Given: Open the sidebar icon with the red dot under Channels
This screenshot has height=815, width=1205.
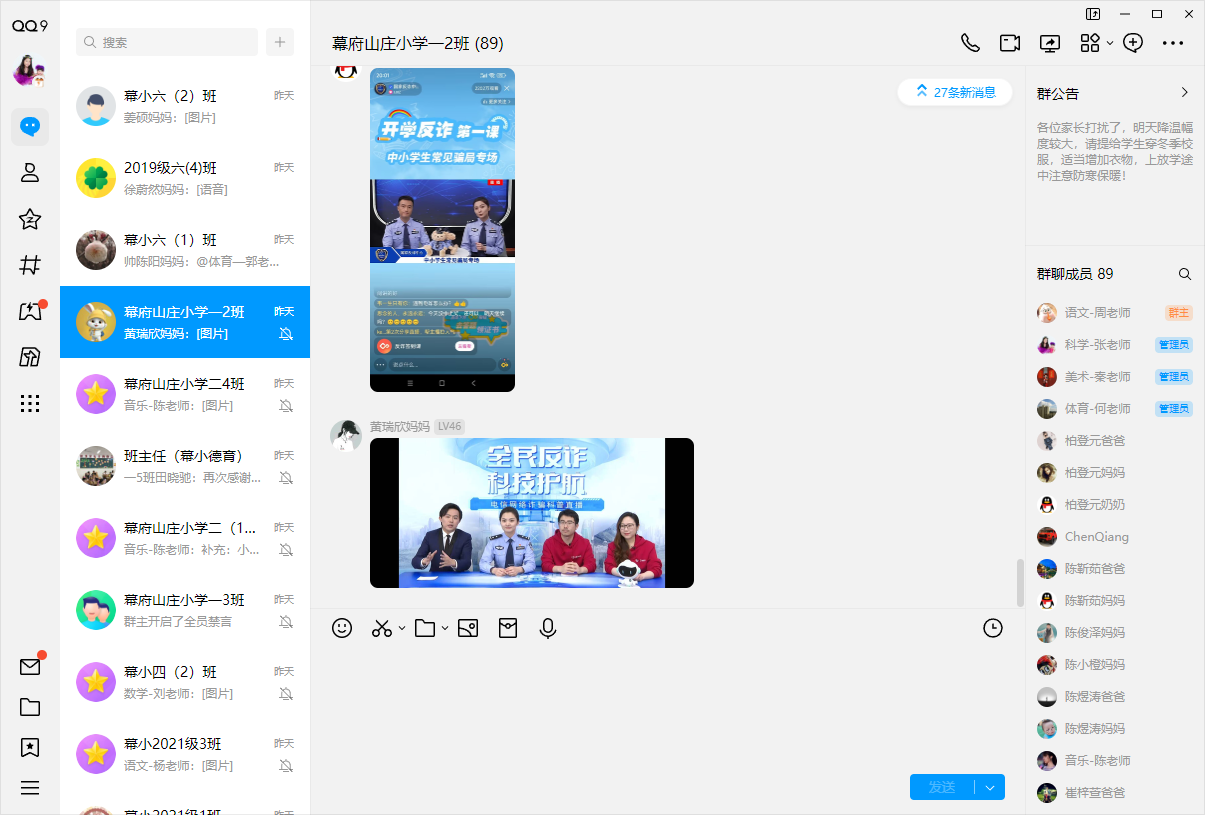Looking at the screenshot, I should click(30, 311).
